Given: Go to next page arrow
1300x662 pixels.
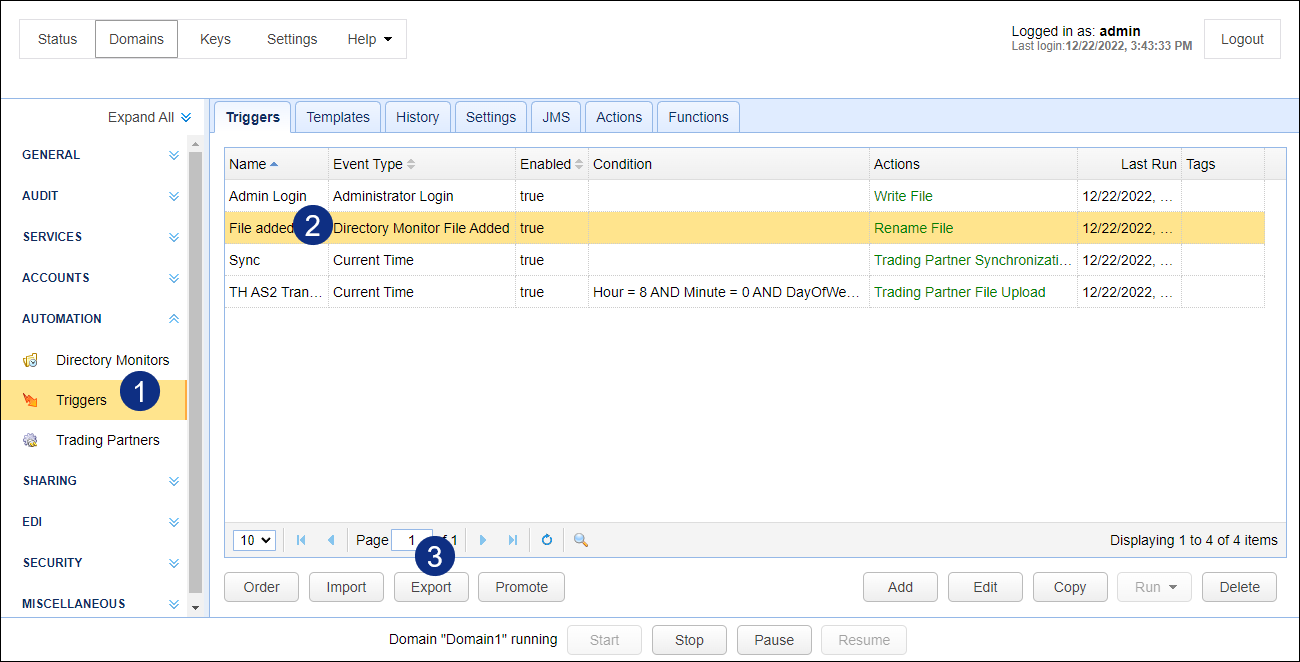Looking at the screenshot, I should point(483,540).
